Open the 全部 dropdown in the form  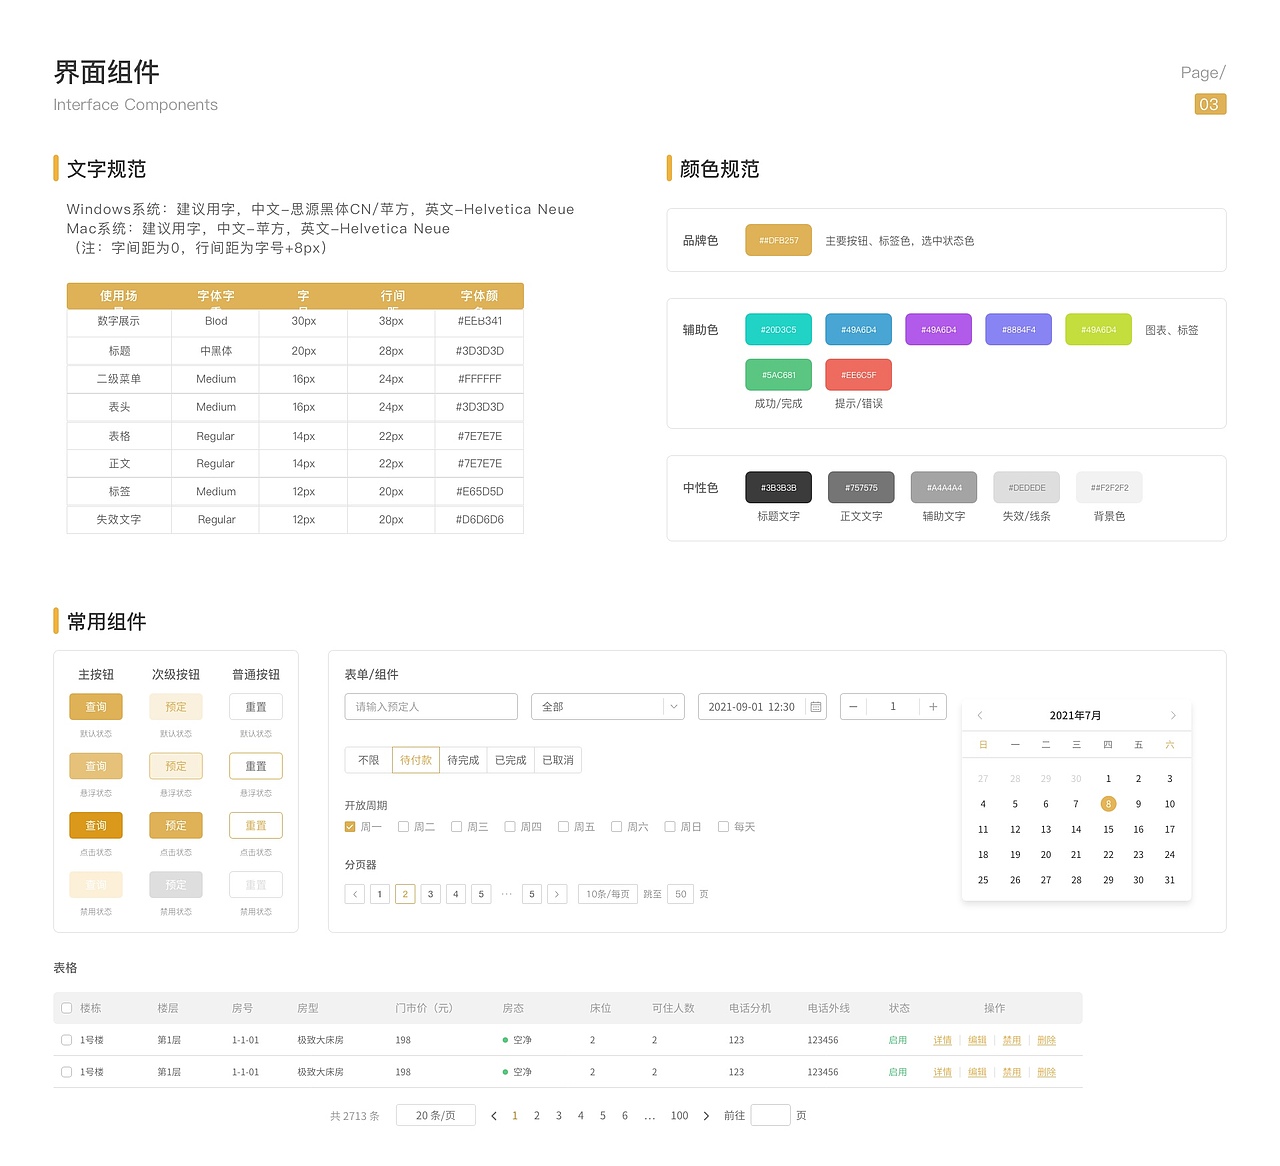click(x=607, y=706)
